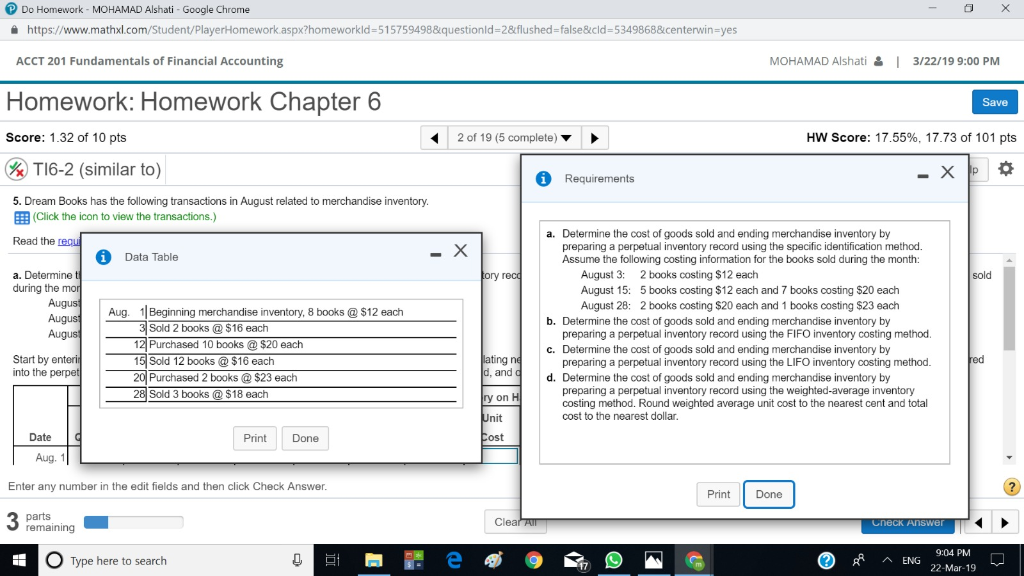Open WhatsApp from the taskbar
Image resolution: width=1024 pixels, height=576 pixels.
click(612, 560)
